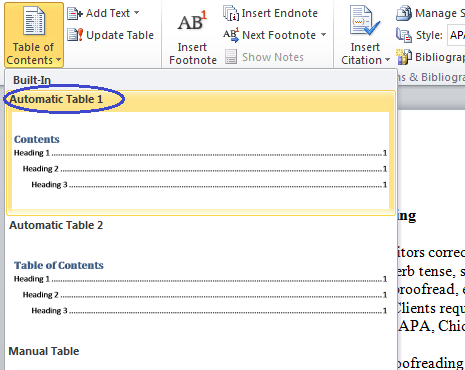The height and width of the screenshot is (370, 465).
Task: Click the Table of Contents preview thumbnail
Action: 200,287
